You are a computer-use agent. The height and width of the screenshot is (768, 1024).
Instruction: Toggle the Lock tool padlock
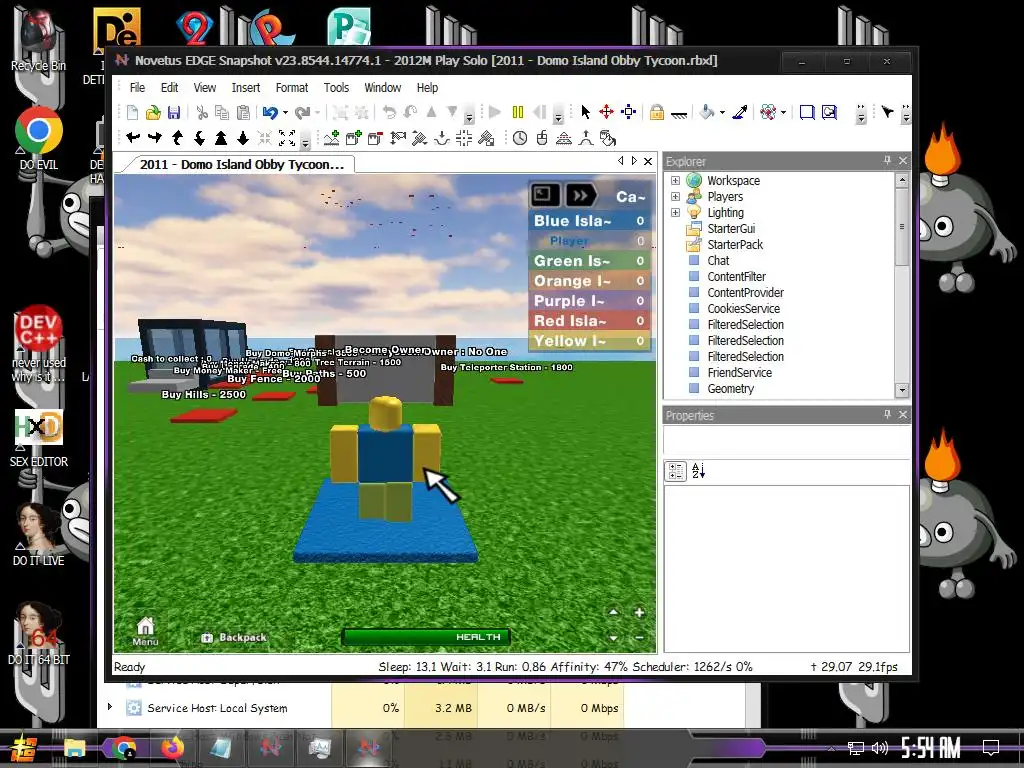[x=656, y=112]
